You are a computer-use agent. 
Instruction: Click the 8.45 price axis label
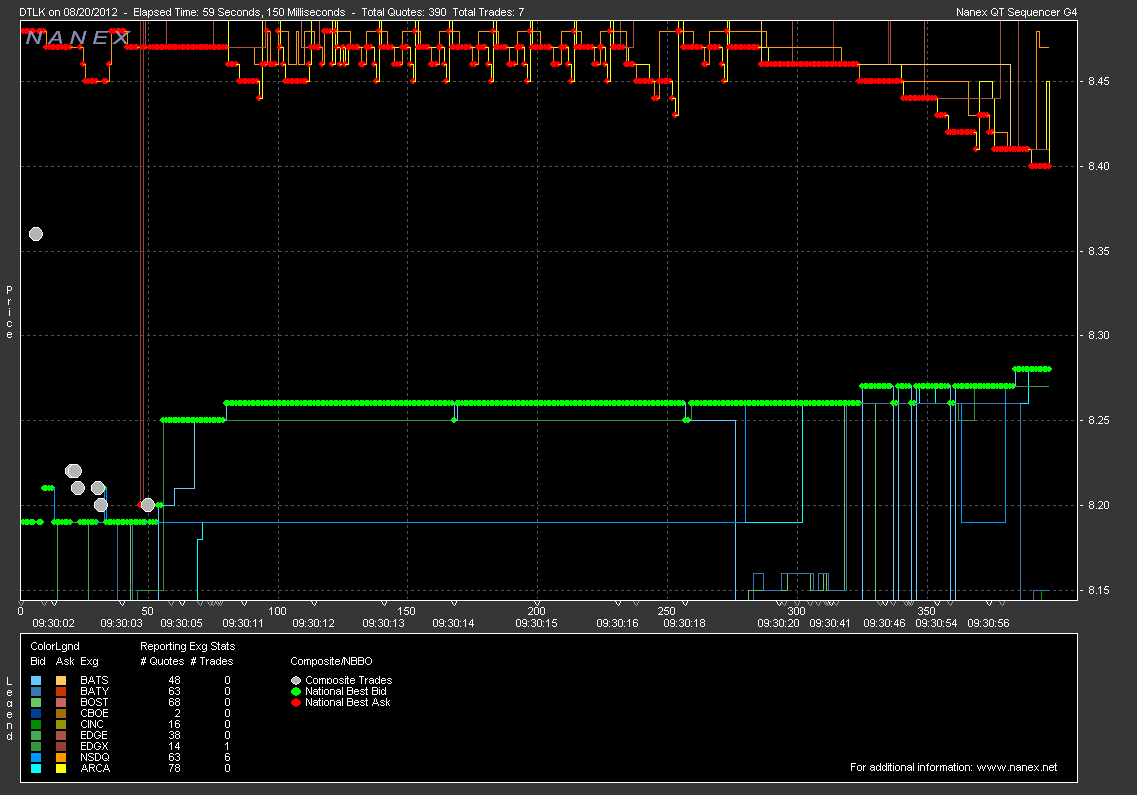(1099, 81)
